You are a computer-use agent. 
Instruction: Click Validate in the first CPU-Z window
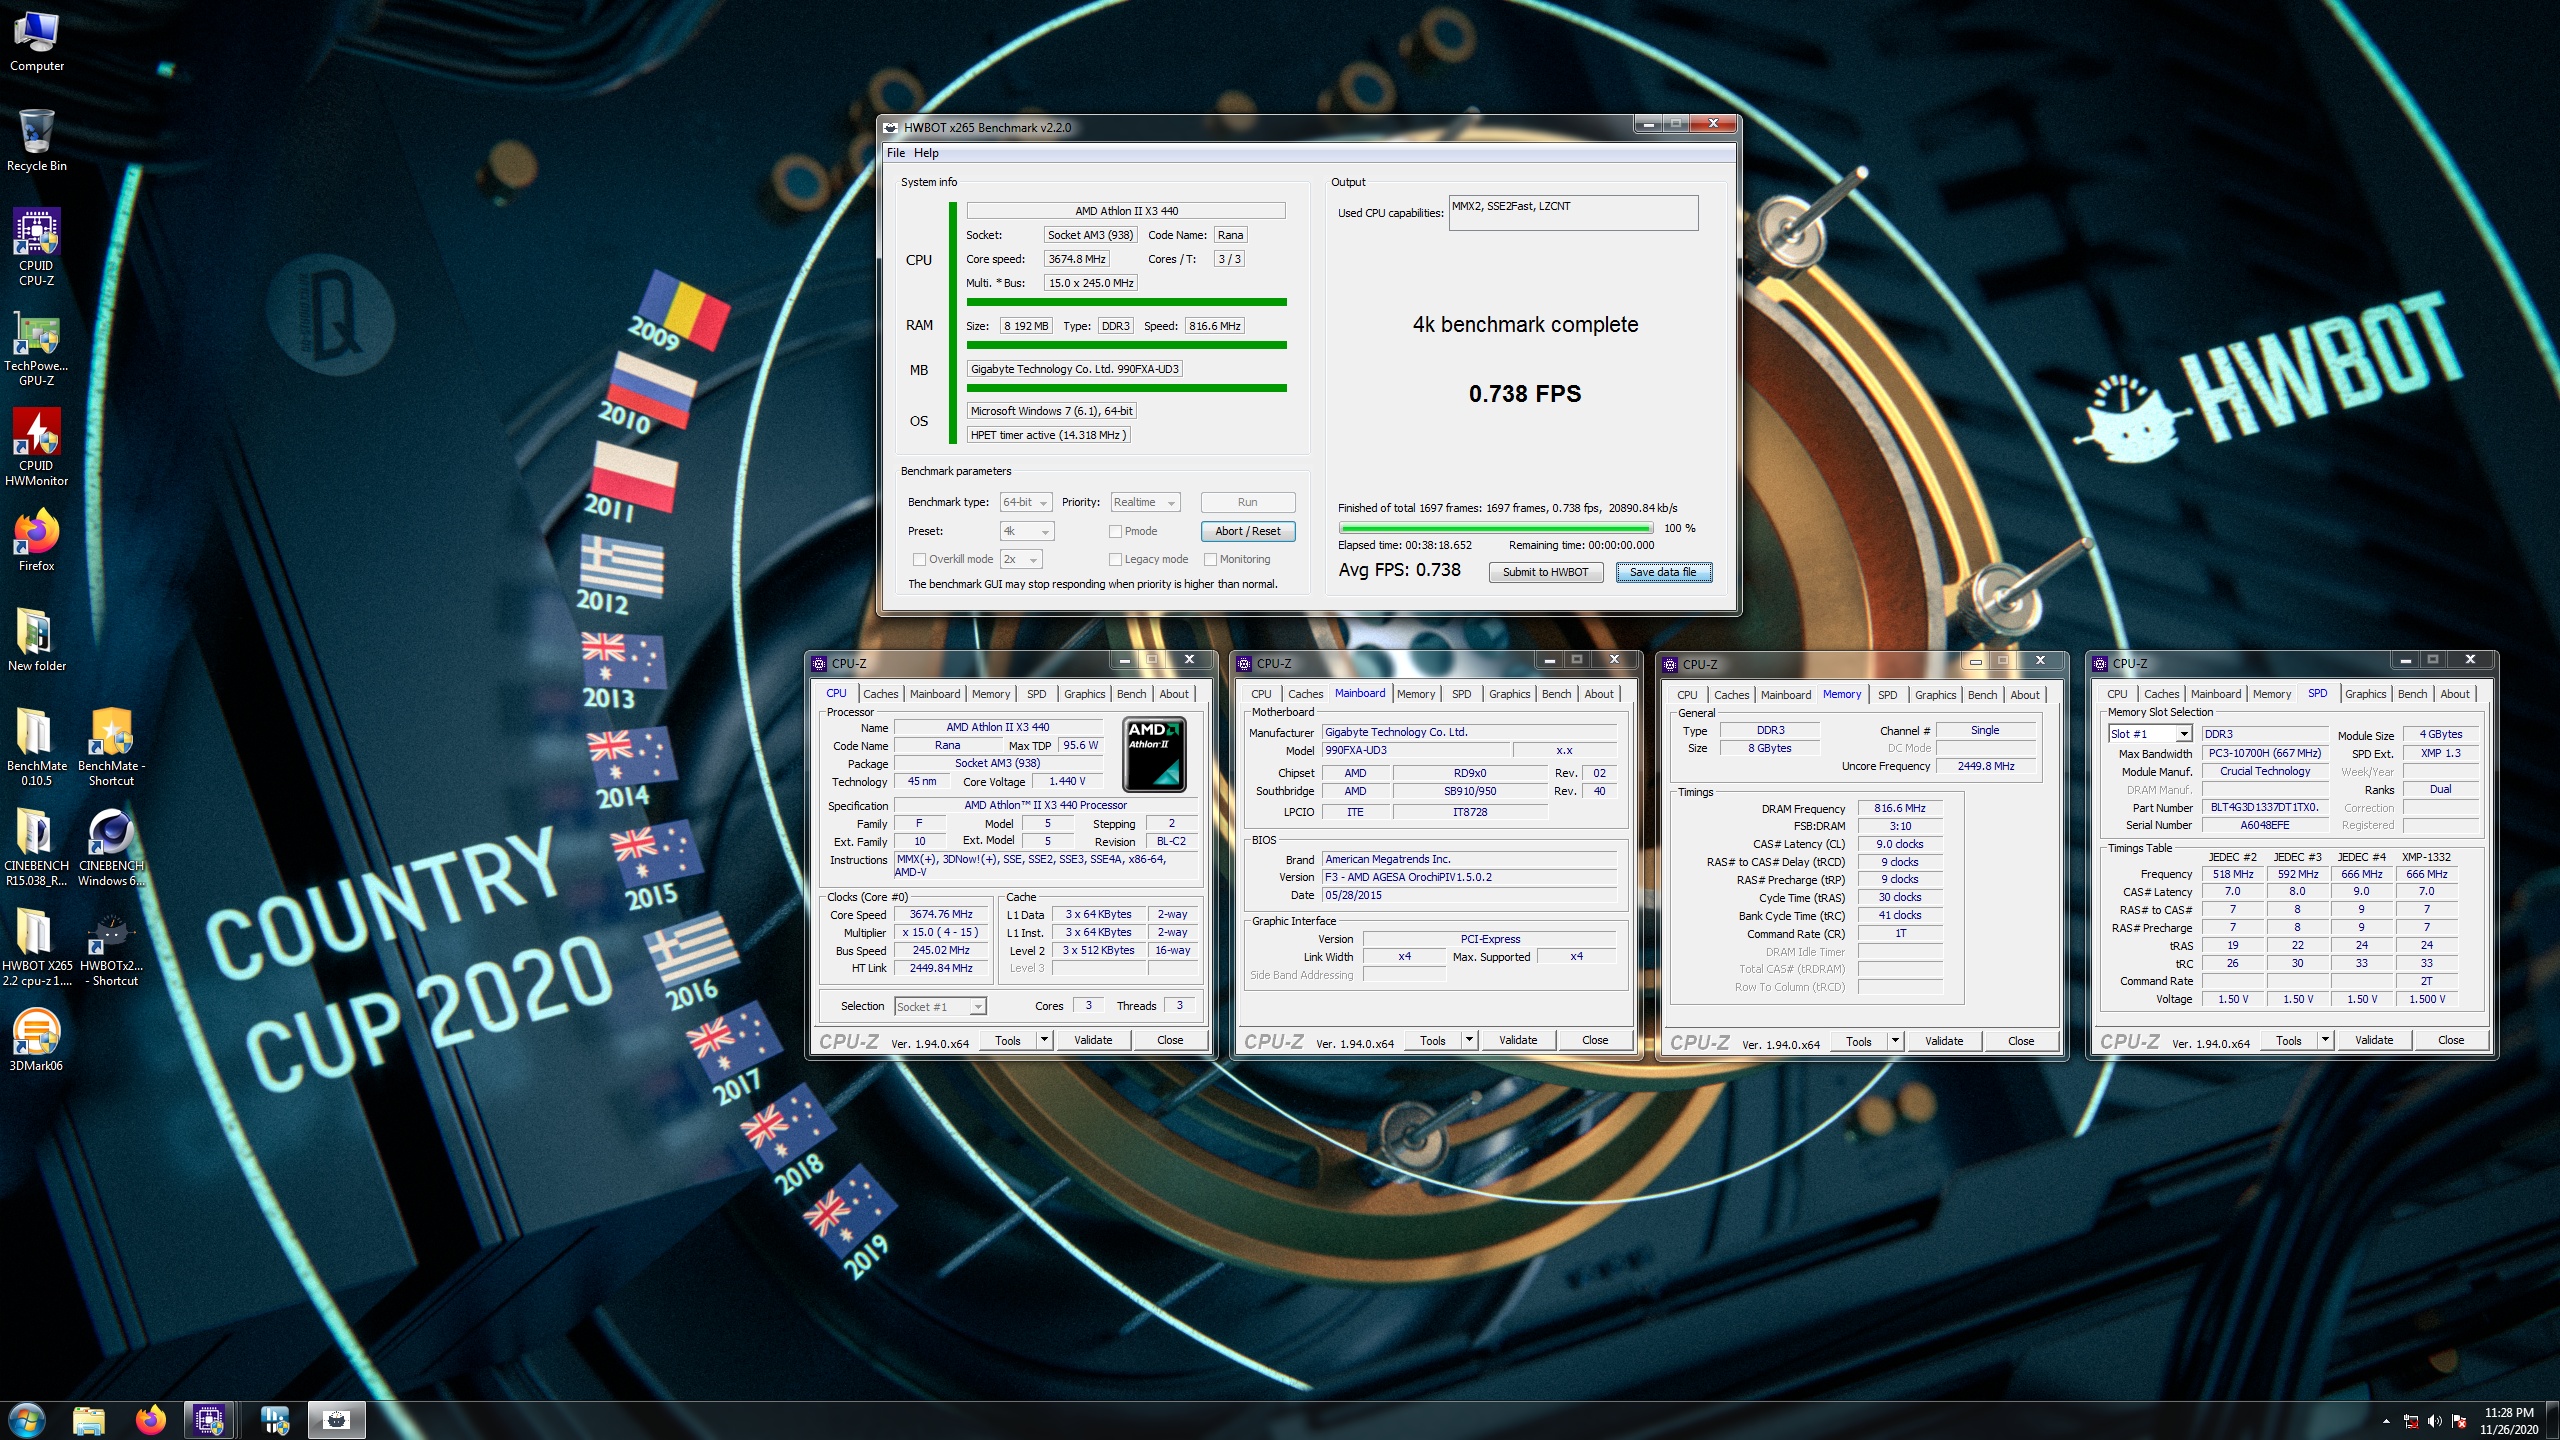(x=1092, y=1040)
